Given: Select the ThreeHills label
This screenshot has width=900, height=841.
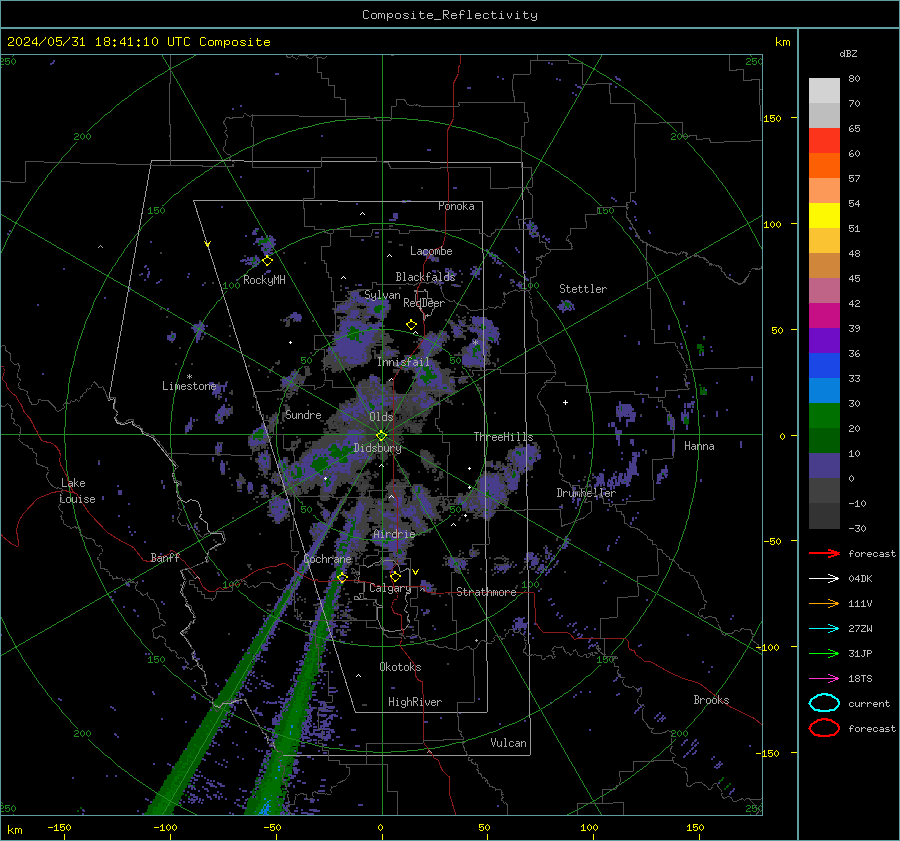Looking at the screenshot, I should 503,437.
